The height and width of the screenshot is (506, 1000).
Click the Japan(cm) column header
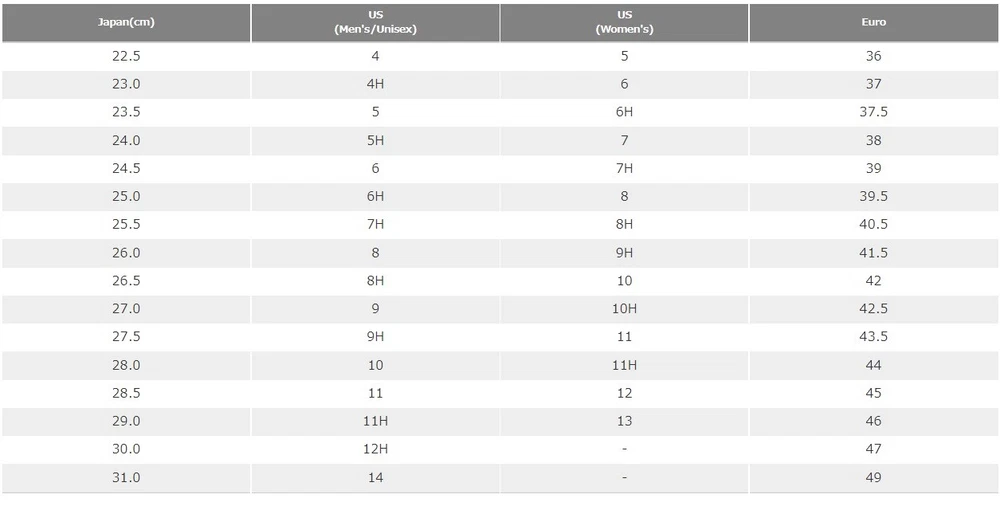[x=126, y=22]
